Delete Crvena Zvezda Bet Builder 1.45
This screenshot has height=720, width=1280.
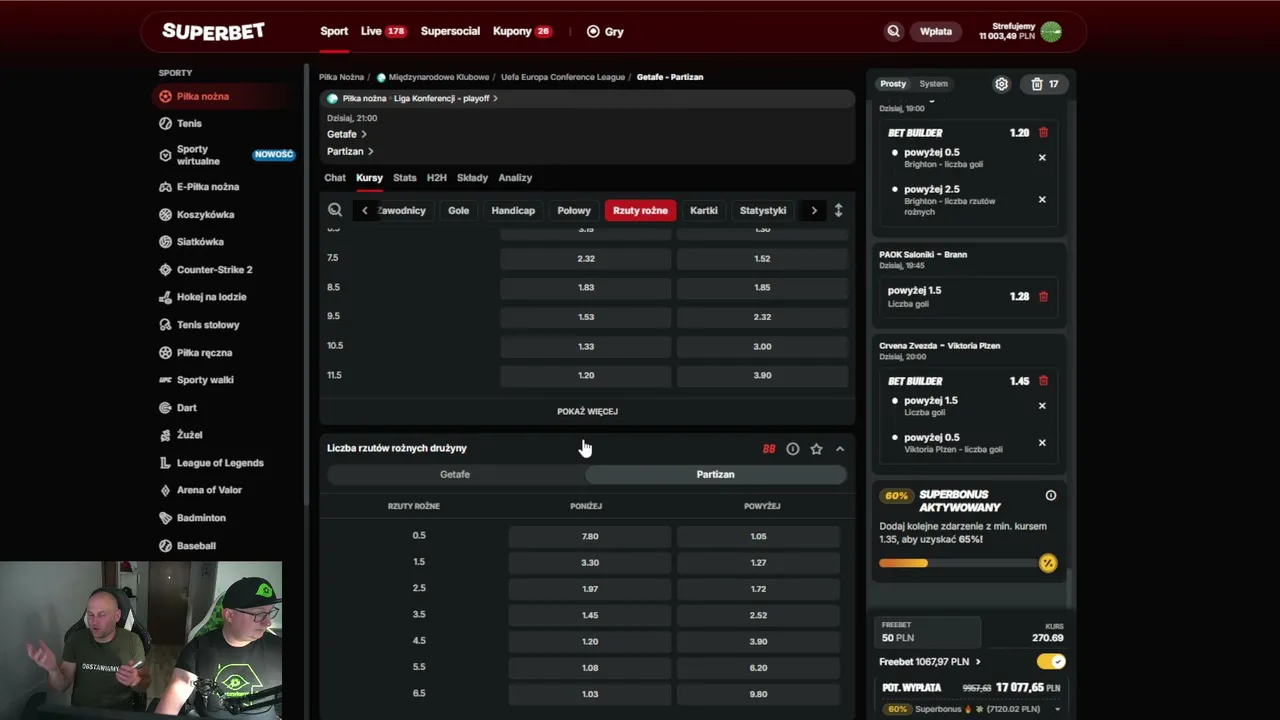coord(1043,381)
